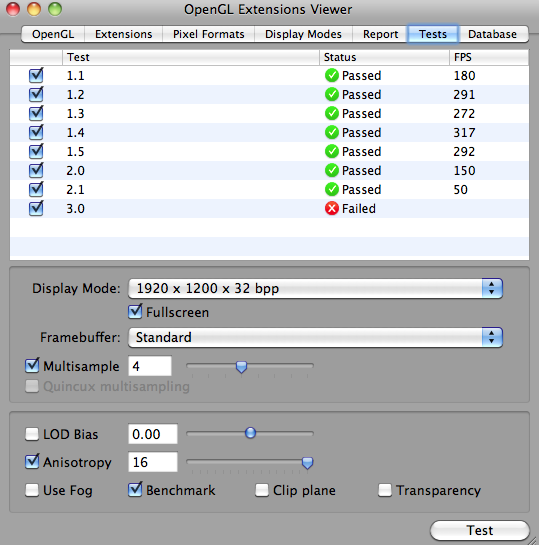
Task: Uncheck the test 1.2 checkbox
Action: click(x=36, y=95)
